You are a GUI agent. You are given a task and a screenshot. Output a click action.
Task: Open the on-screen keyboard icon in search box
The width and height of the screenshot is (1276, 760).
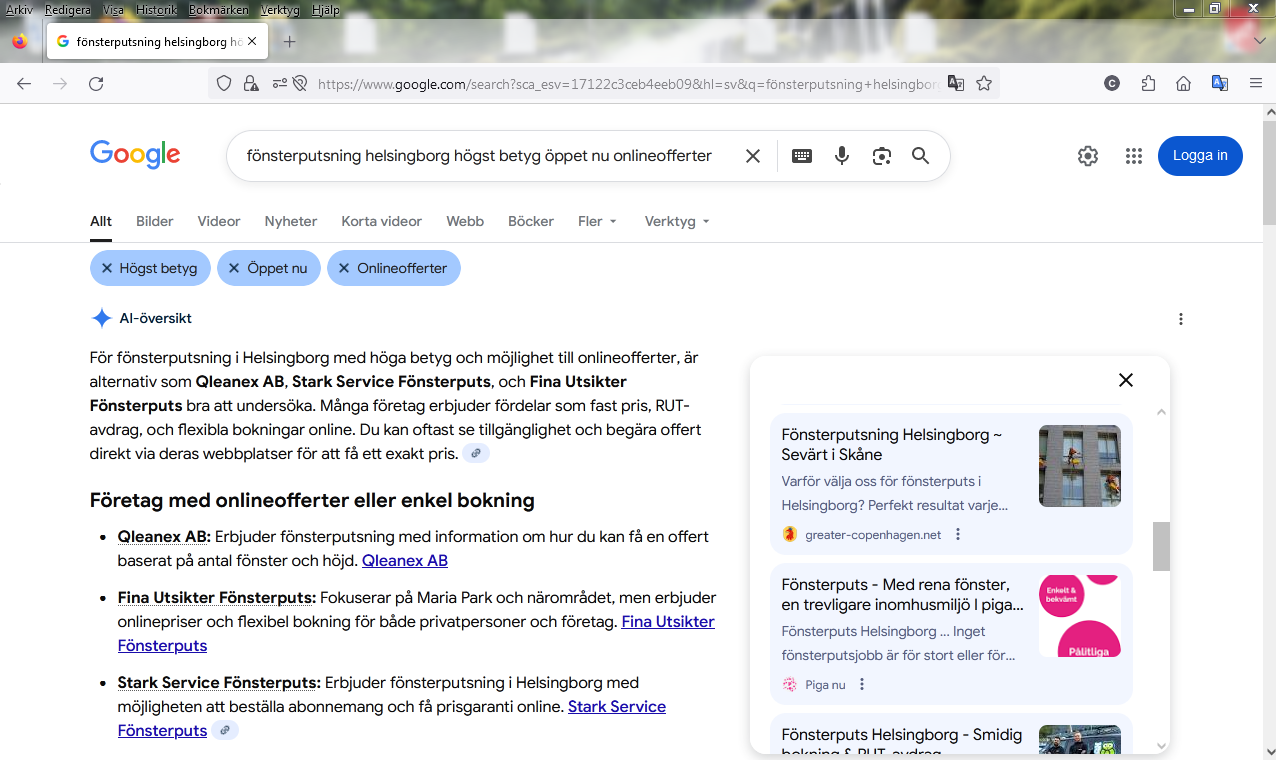point(802,156)
